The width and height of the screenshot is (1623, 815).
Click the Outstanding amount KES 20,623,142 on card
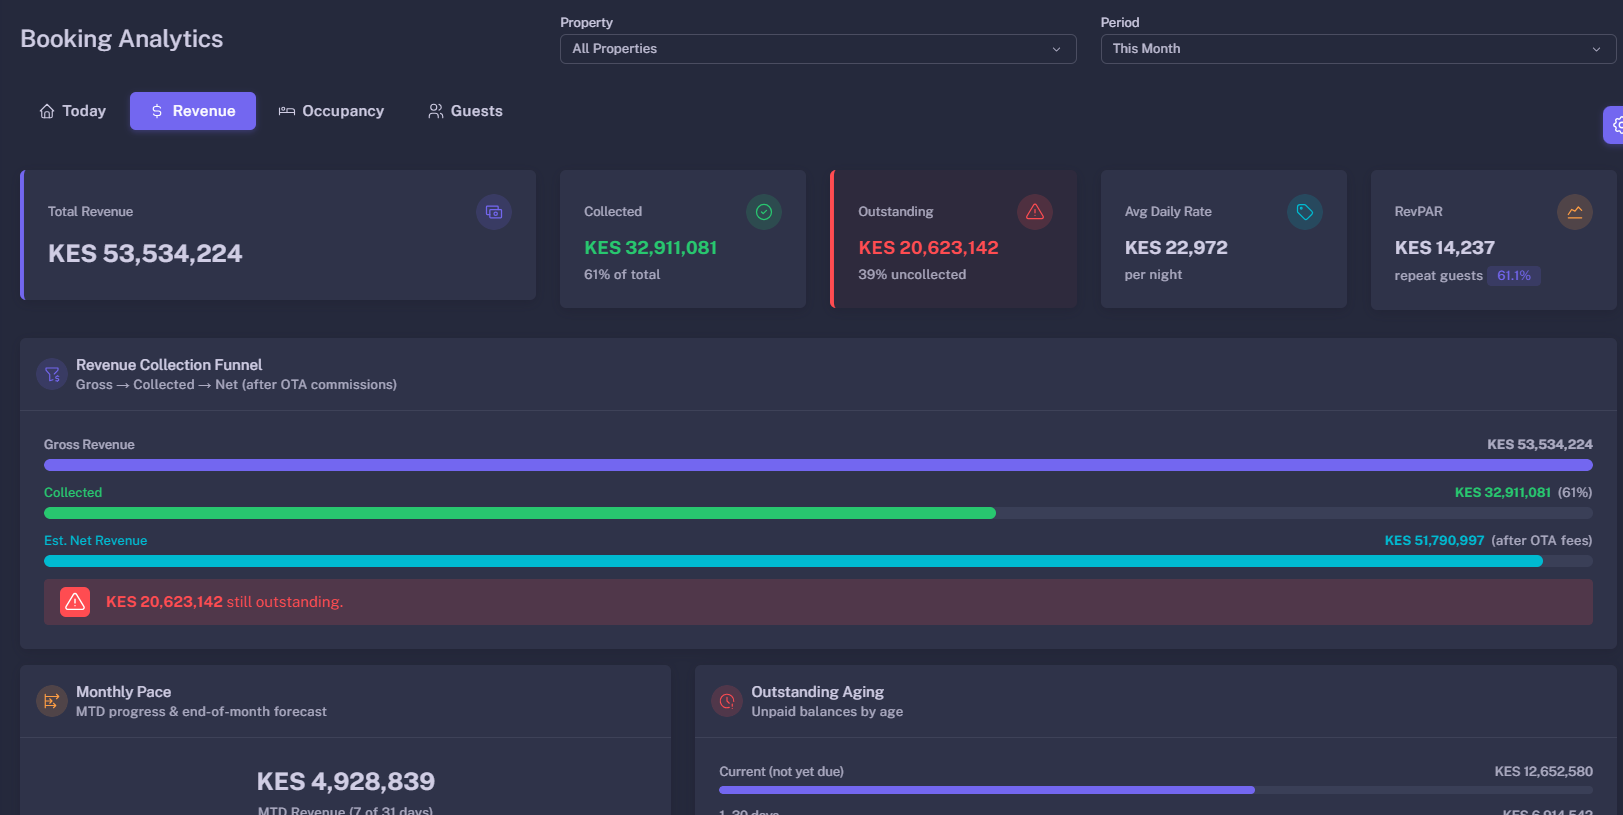[928, 248]
